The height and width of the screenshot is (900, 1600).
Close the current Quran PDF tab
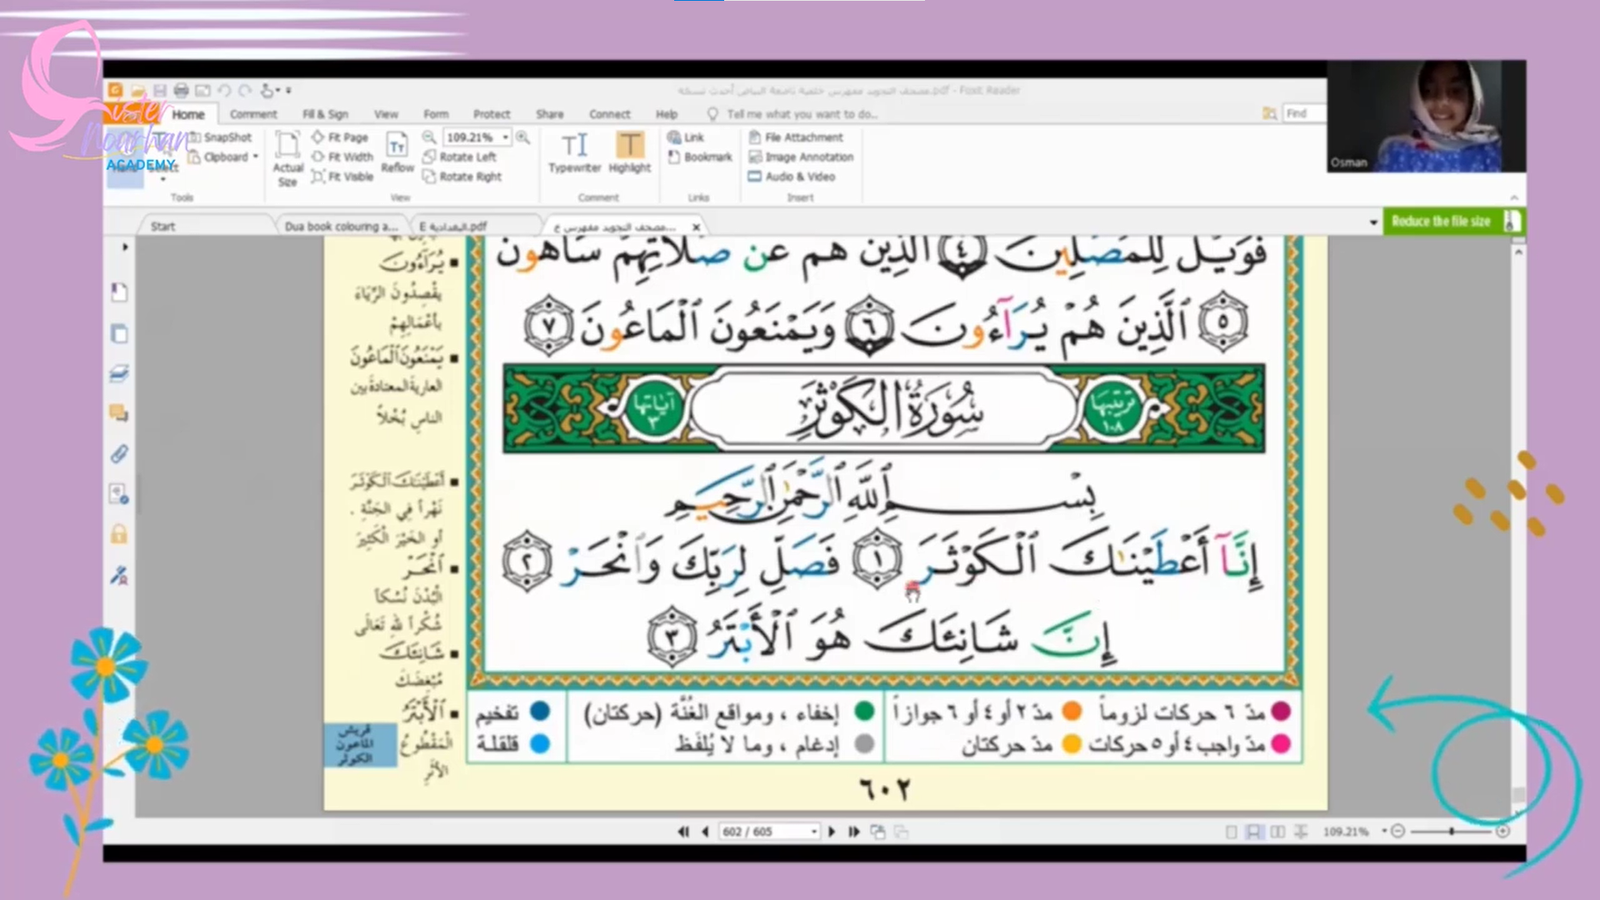[x=696, y=227]
